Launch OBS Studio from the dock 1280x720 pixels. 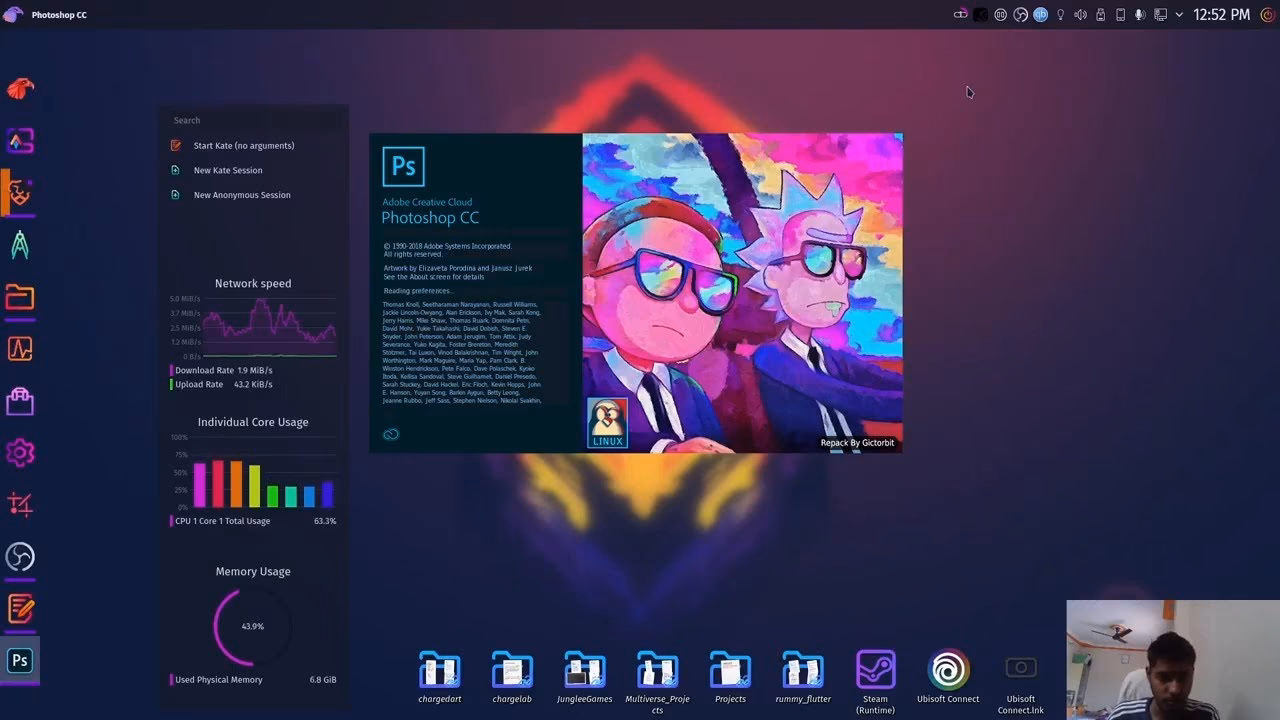coord(20,558)
